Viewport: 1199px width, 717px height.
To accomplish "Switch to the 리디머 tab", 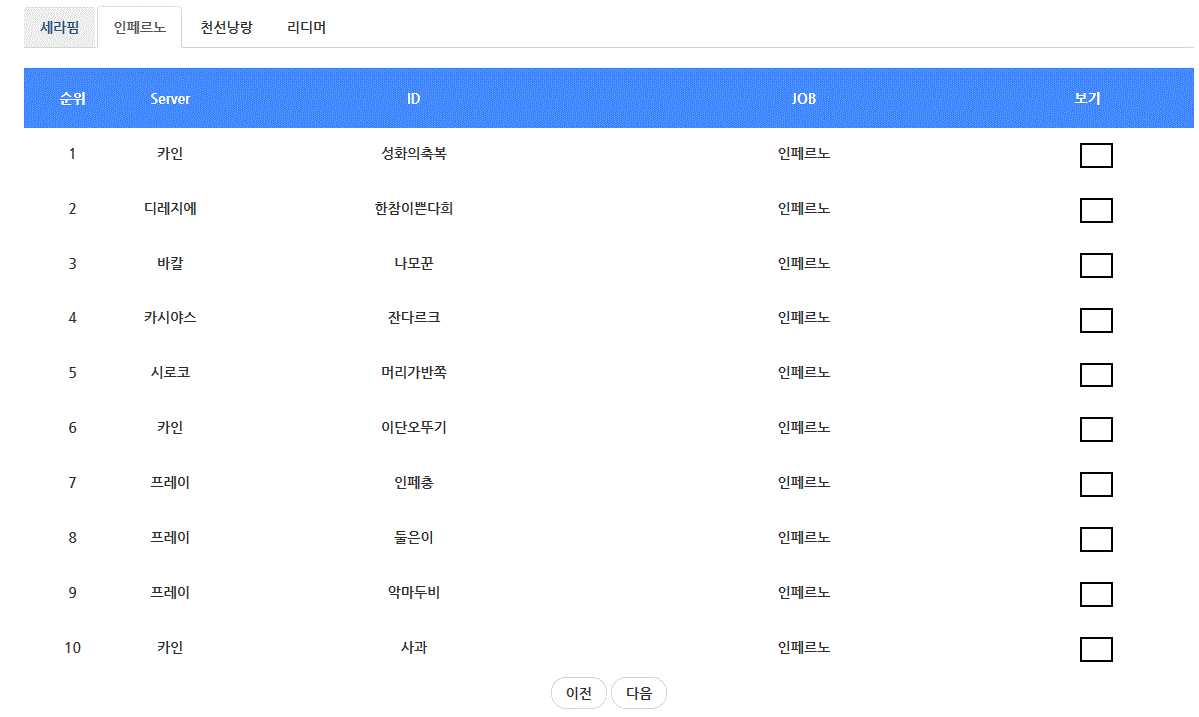I will coord(307,28).
